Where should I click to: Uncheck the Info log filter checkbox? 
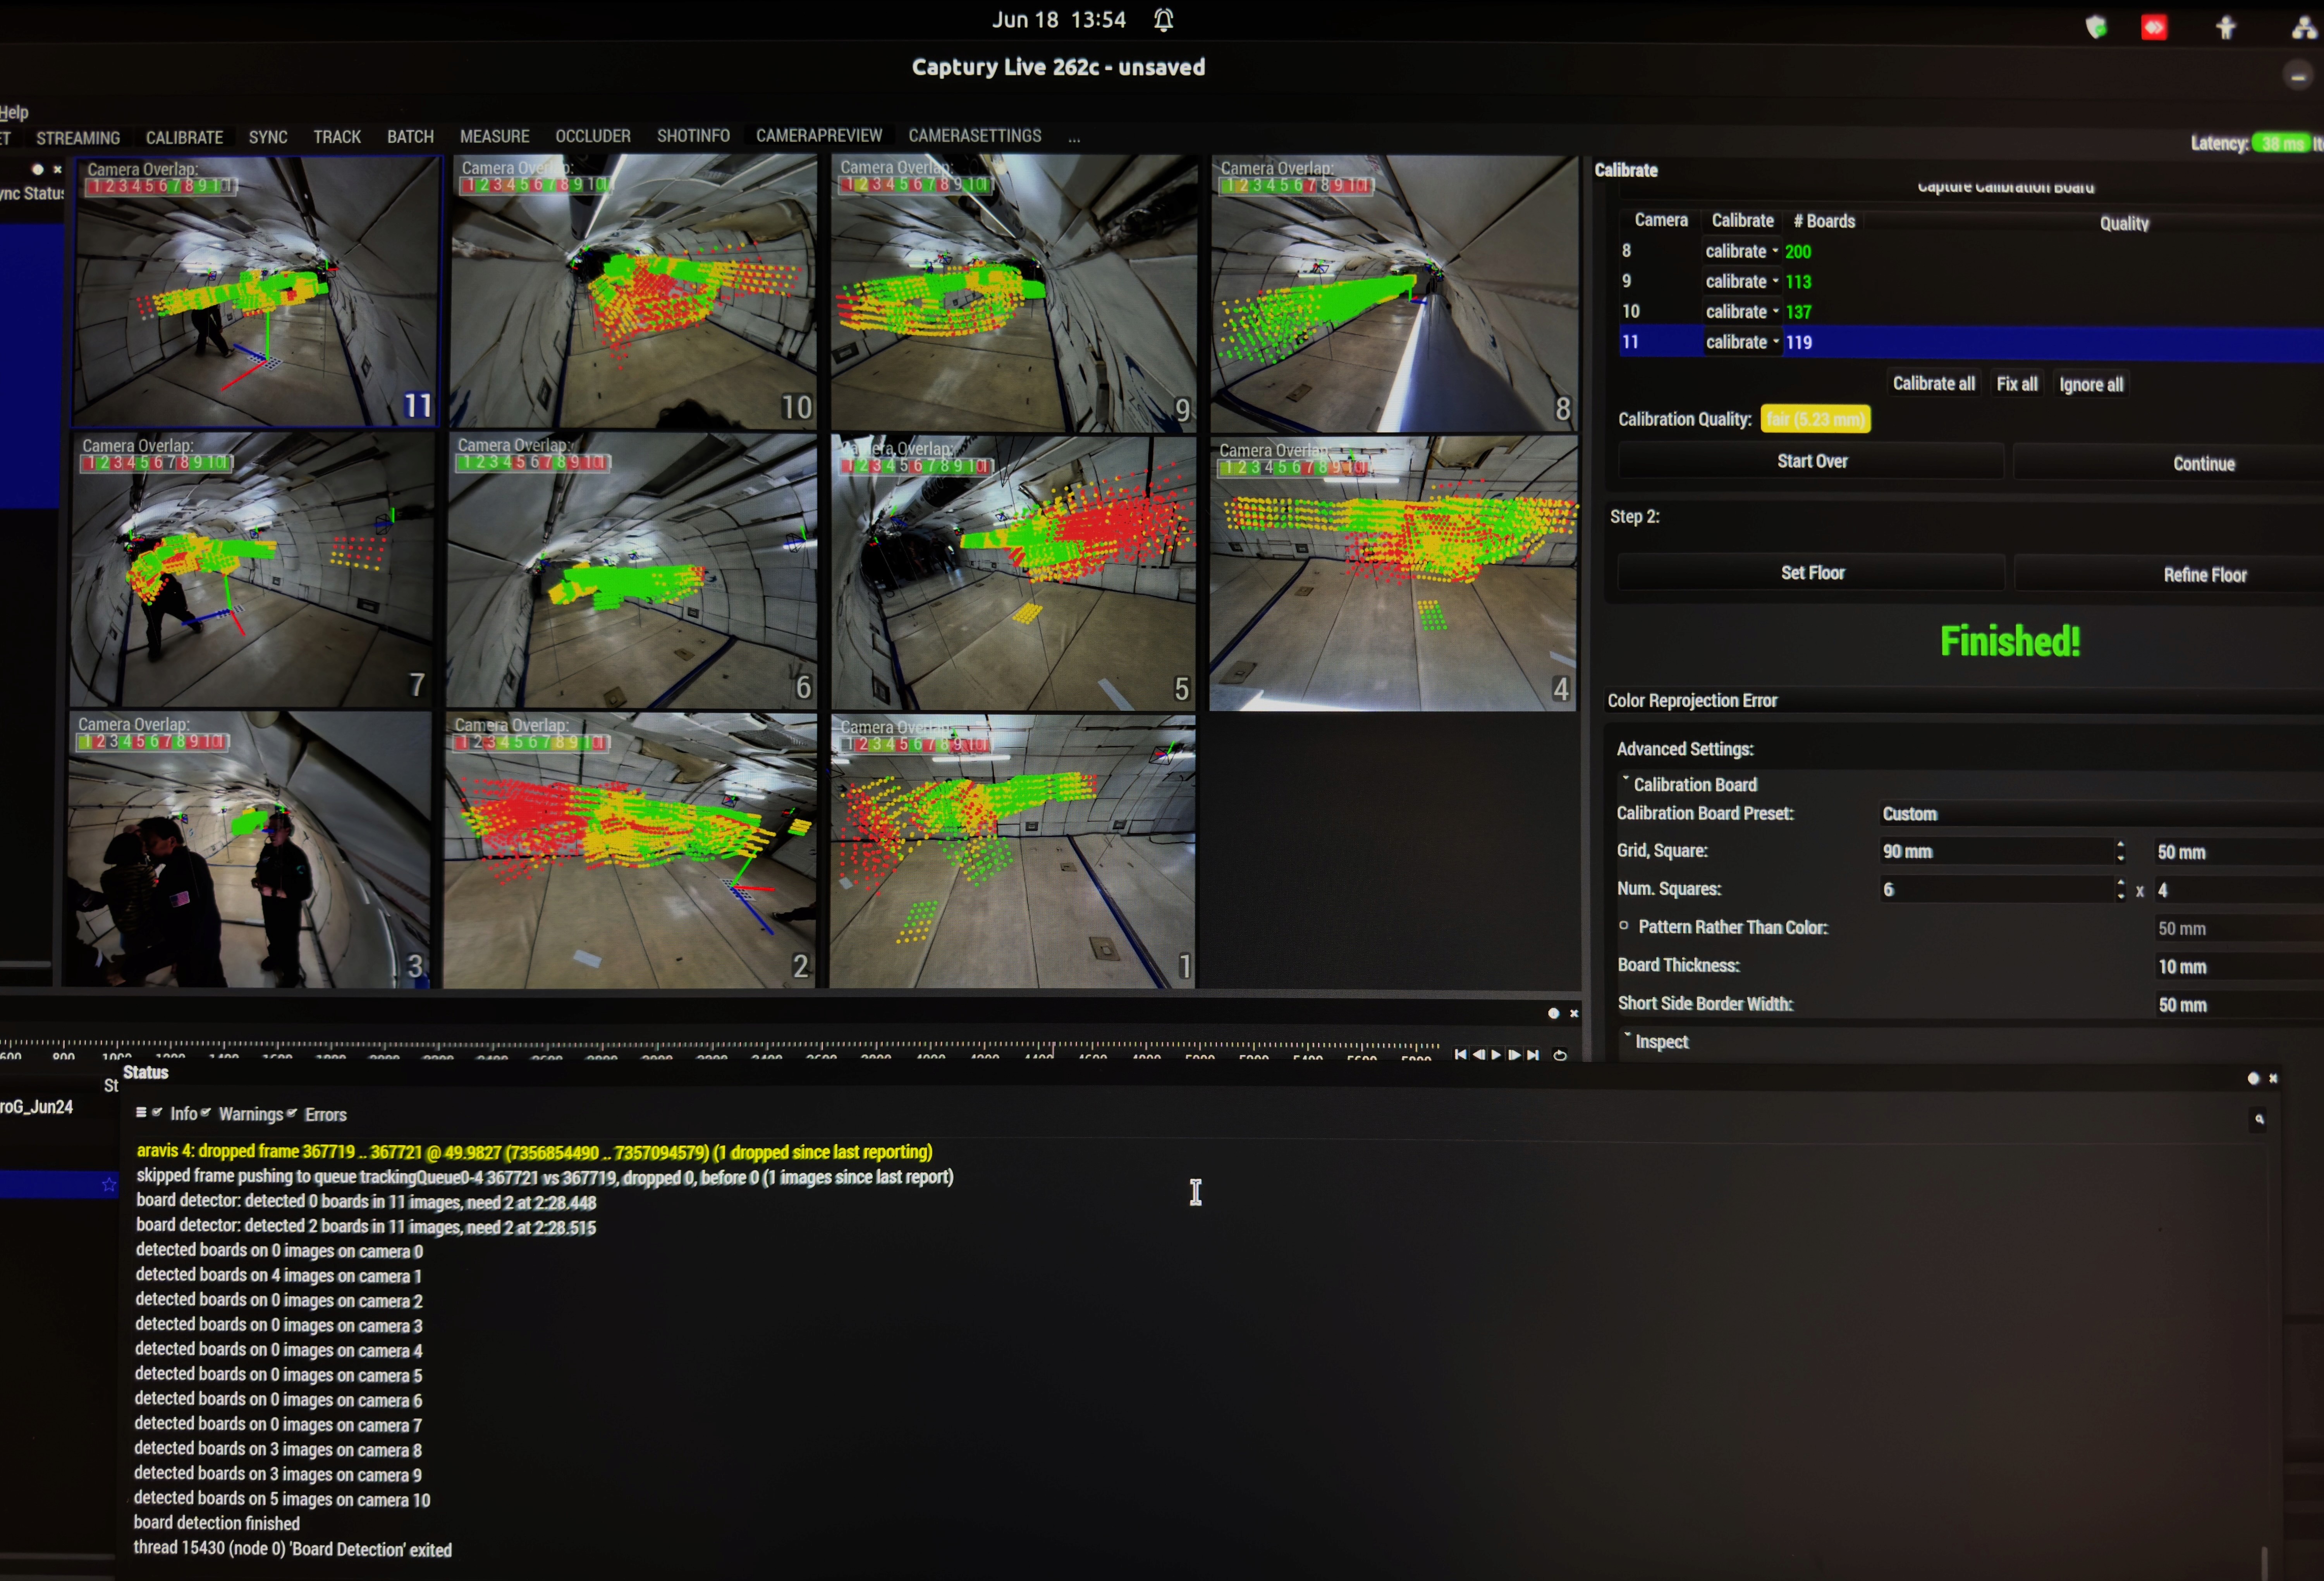point(157,1112)
